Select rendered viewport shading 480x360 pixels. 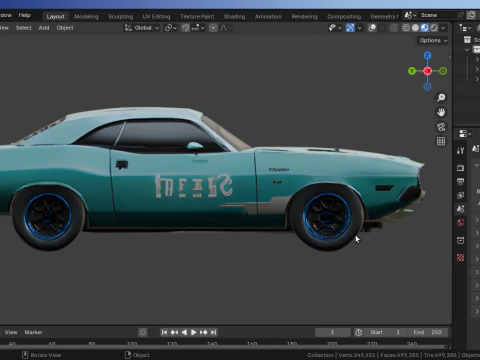point(434,28)
